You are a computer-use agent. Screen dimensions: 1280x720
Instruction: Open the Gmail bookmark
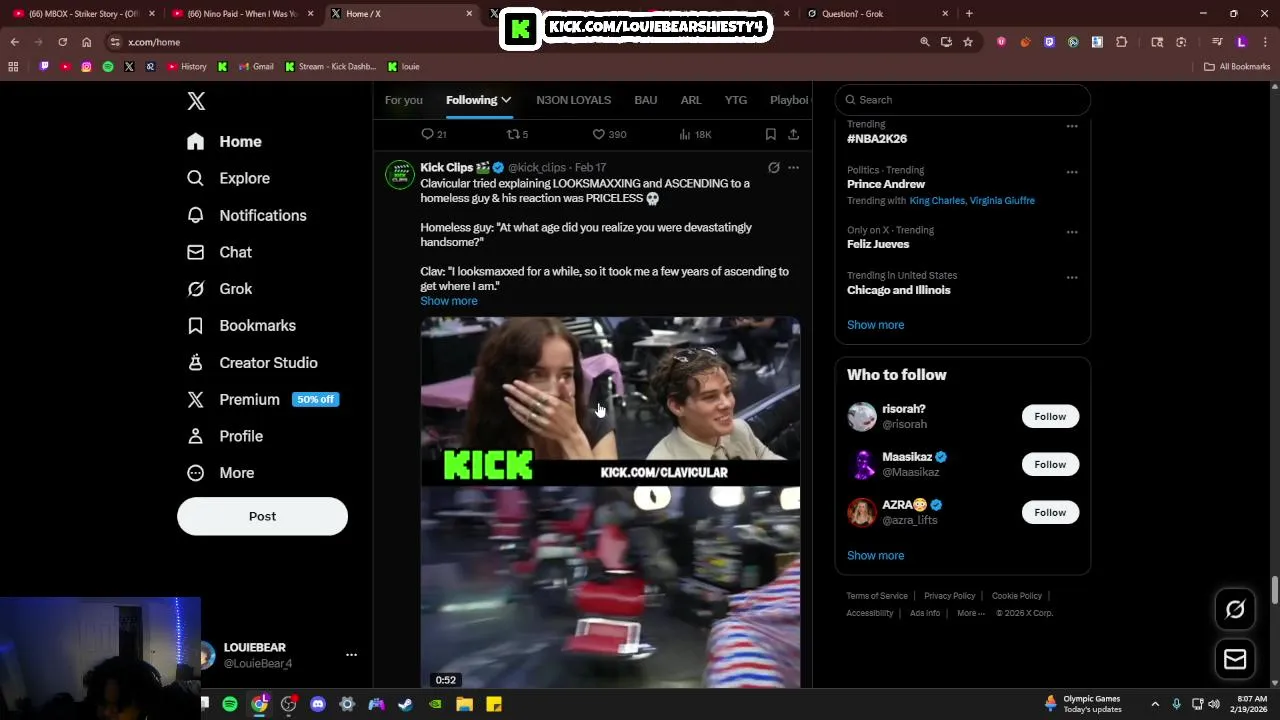tap(256, 67)
